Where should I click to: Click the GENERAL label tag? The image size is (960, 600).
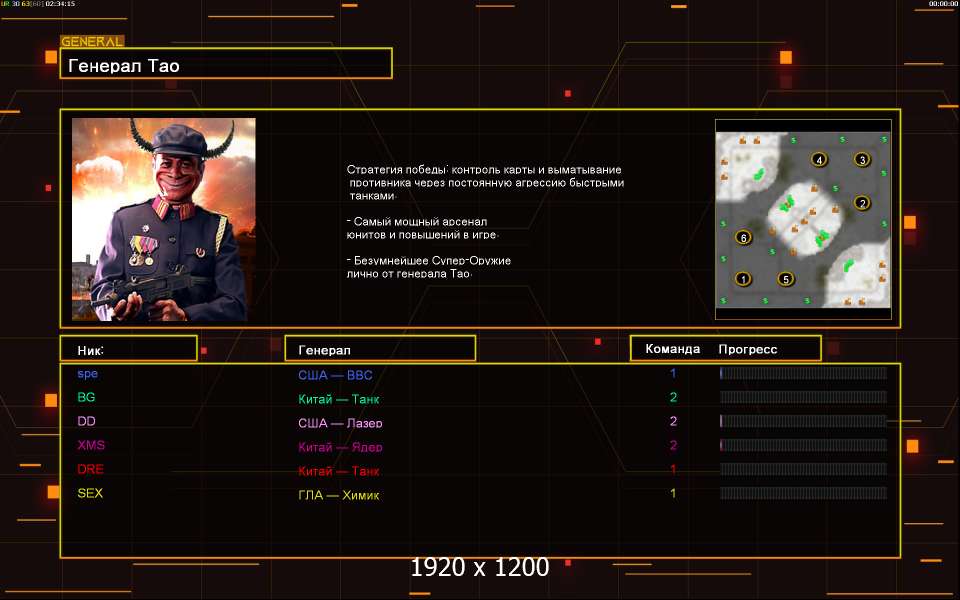92,41
